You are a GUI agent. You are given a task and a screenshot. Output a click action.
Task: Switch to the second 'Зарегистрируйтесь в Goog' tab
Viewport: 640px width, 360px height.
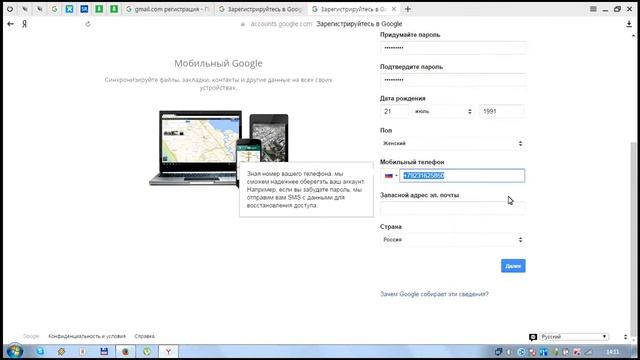click(x=261, y=9)
